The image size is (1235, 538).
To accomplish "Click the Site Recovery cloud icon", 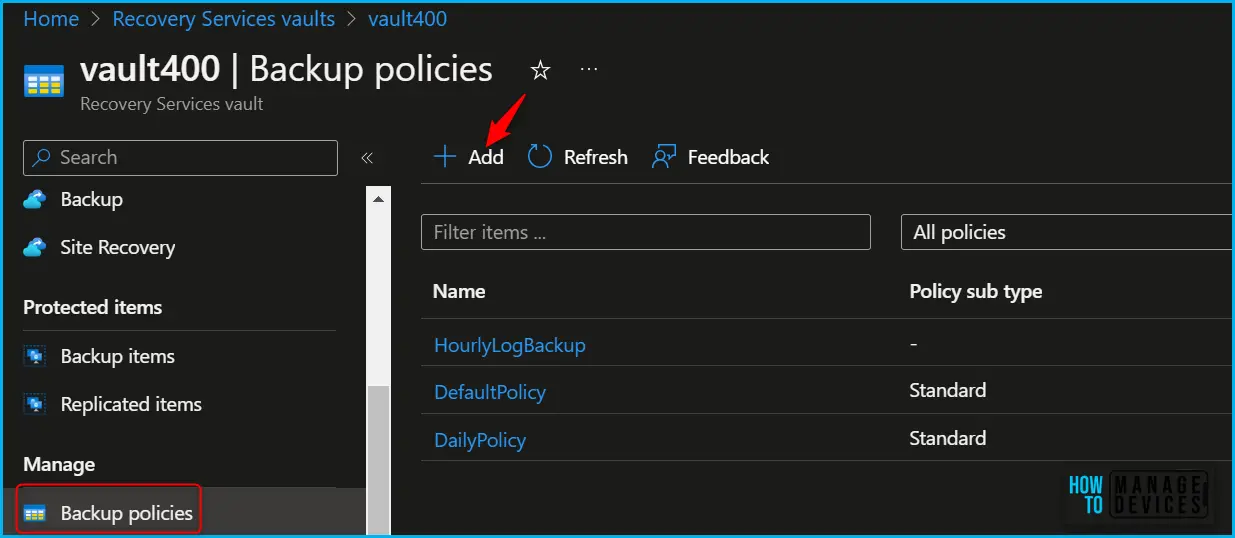I will coord(35,247).
